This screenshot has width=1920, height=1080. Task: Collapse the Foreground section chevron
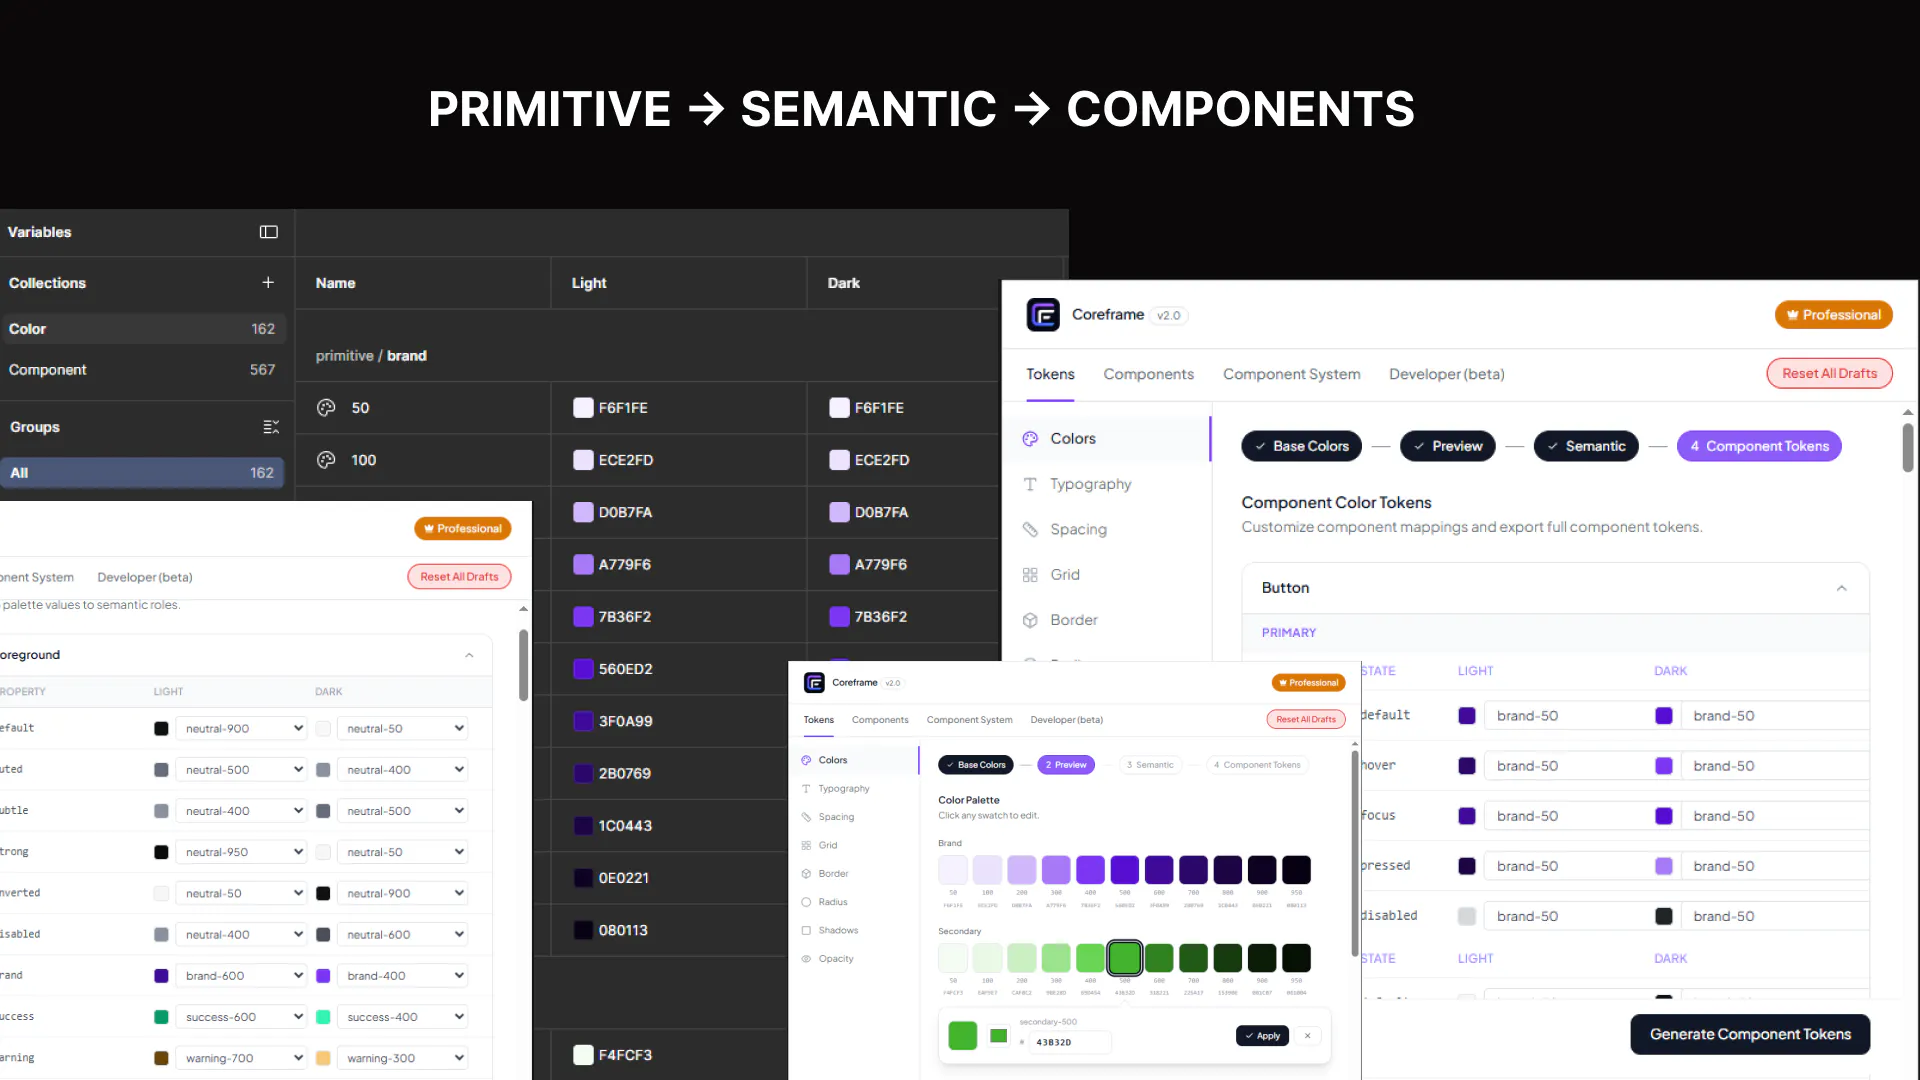[x=469, y=655]
